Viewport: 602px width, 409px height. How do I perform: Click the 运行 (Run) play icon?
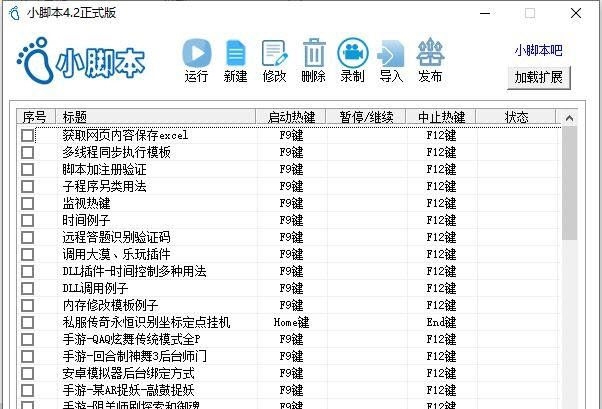pyautogui.click(x=196, y=53)
